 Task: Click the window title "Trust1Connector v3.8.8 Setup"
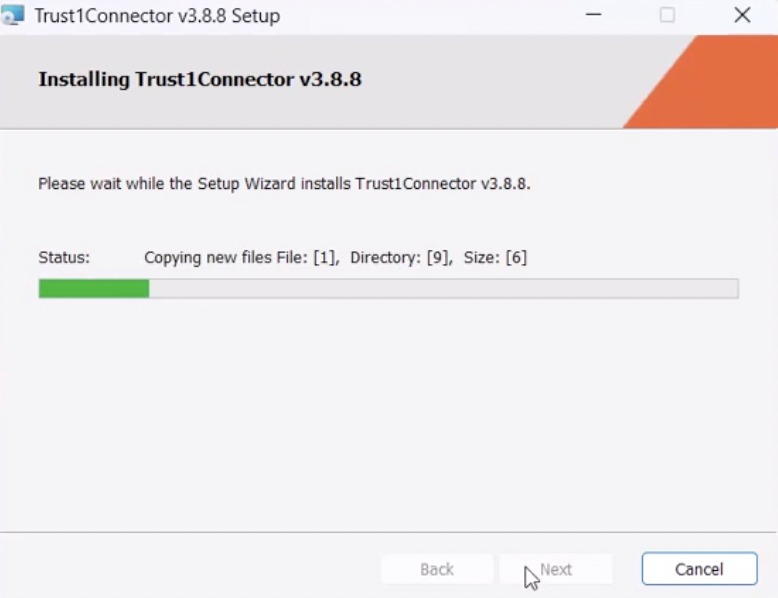click(157, 16)
